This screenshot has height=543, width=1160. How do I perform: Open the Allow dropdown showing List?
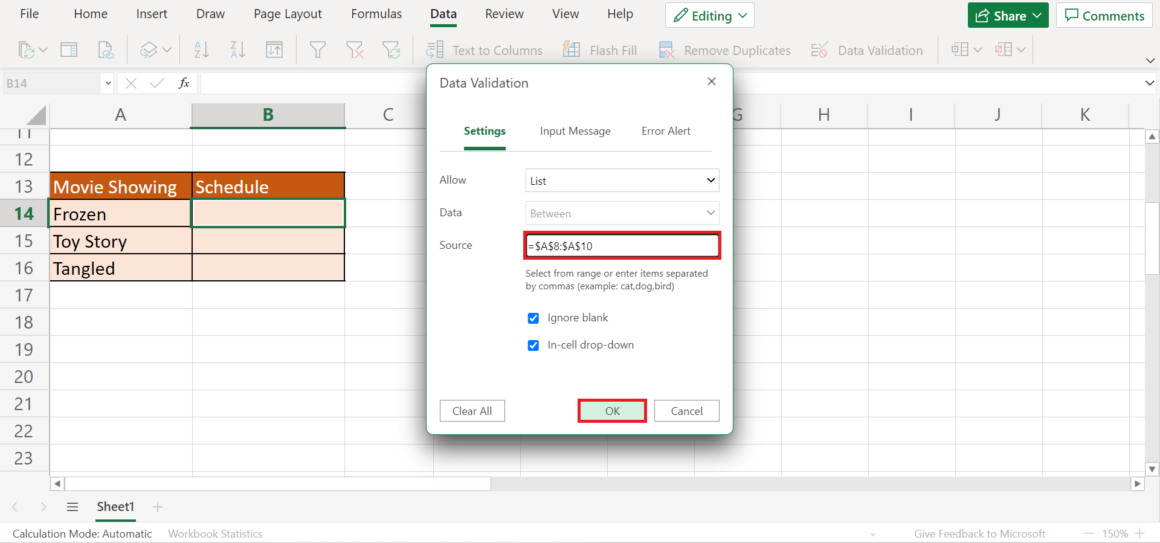622,181
